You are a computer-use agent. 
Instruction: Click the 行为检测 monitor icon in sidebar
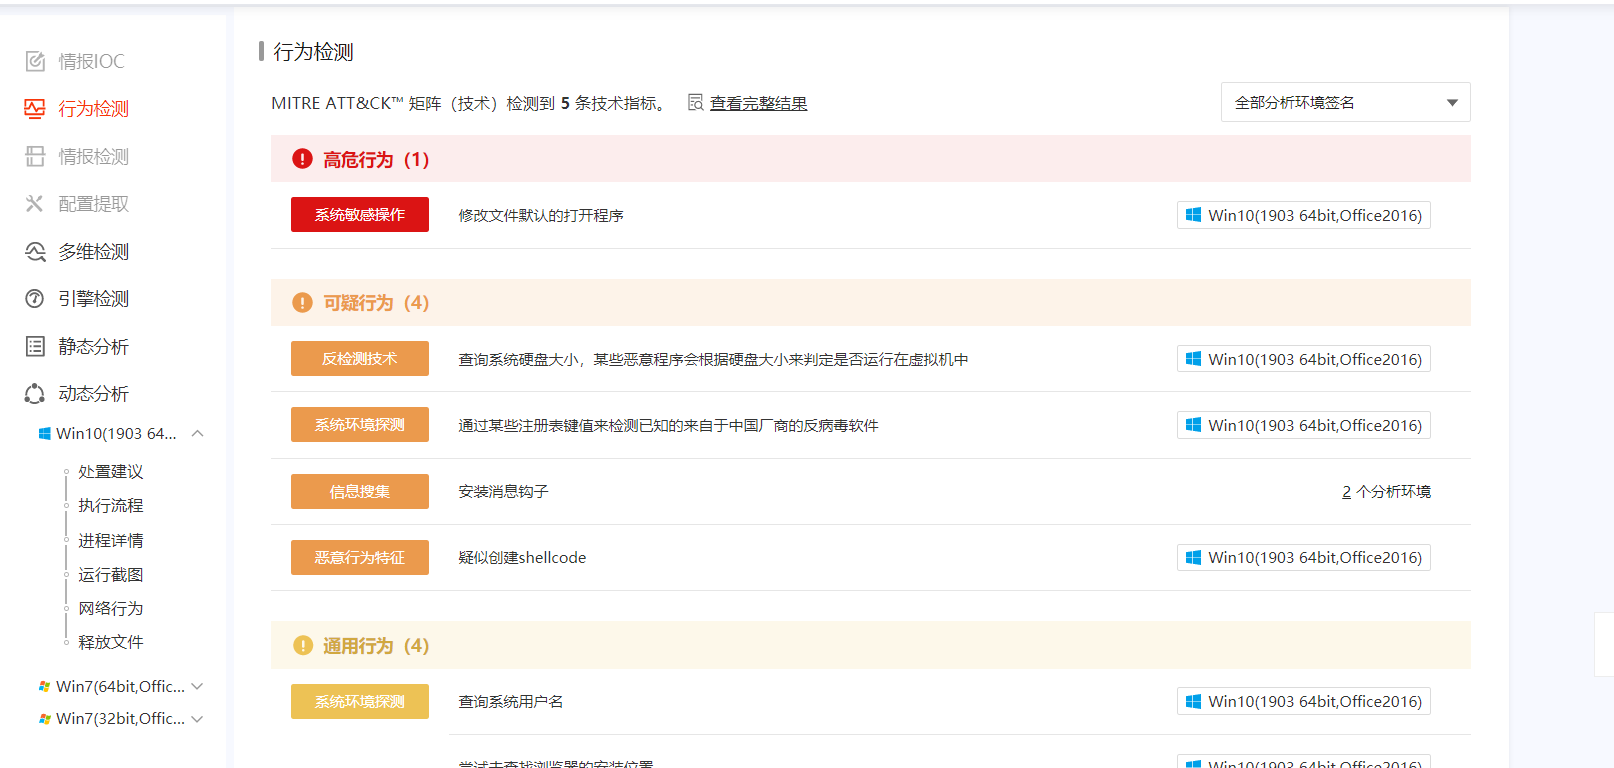coord(35,109)
